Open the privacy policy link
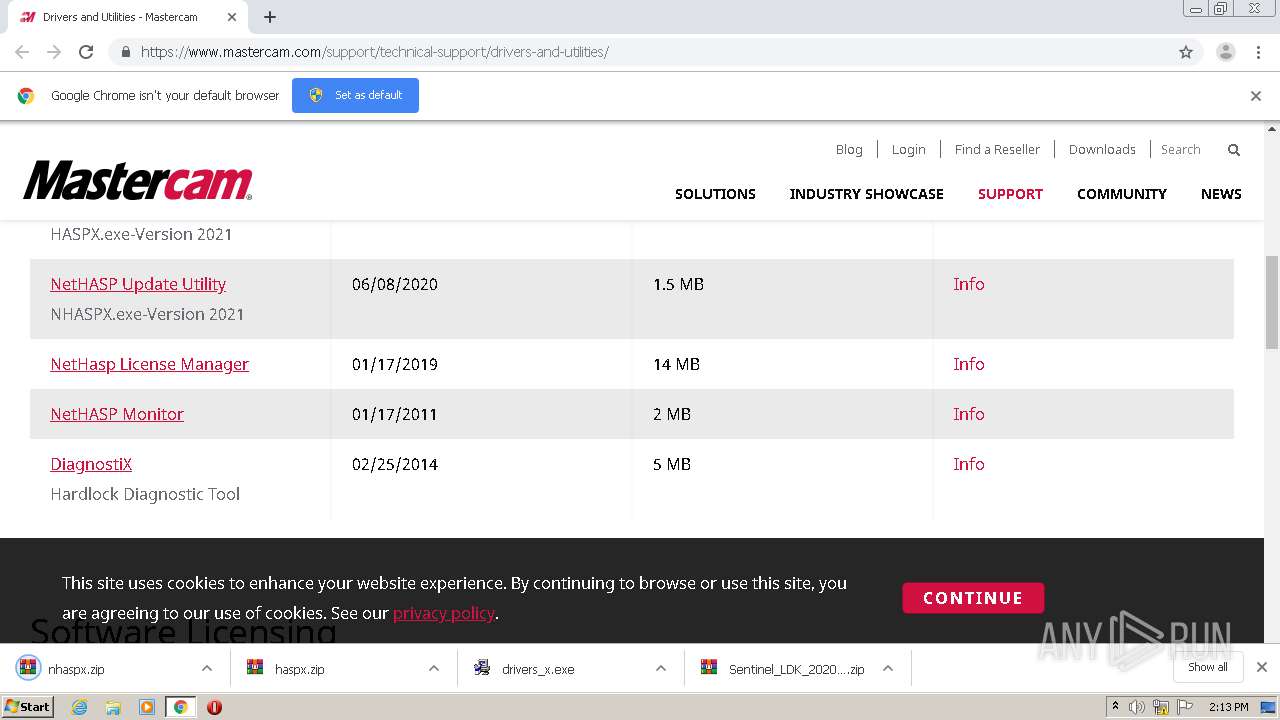Viewport: 1280px width, 720px height. coord(444,613)
